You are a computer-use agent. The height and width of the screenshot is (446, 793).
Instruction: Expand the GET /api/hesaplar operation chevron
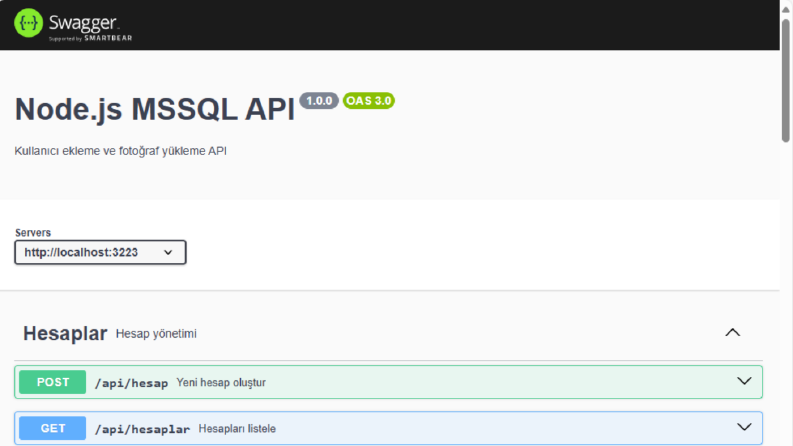click(744, 427)
